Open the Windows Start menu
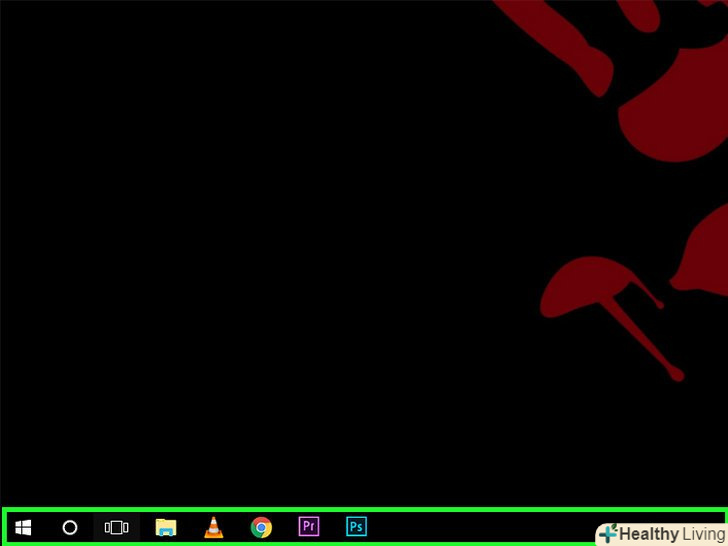 tap(23, 527)
